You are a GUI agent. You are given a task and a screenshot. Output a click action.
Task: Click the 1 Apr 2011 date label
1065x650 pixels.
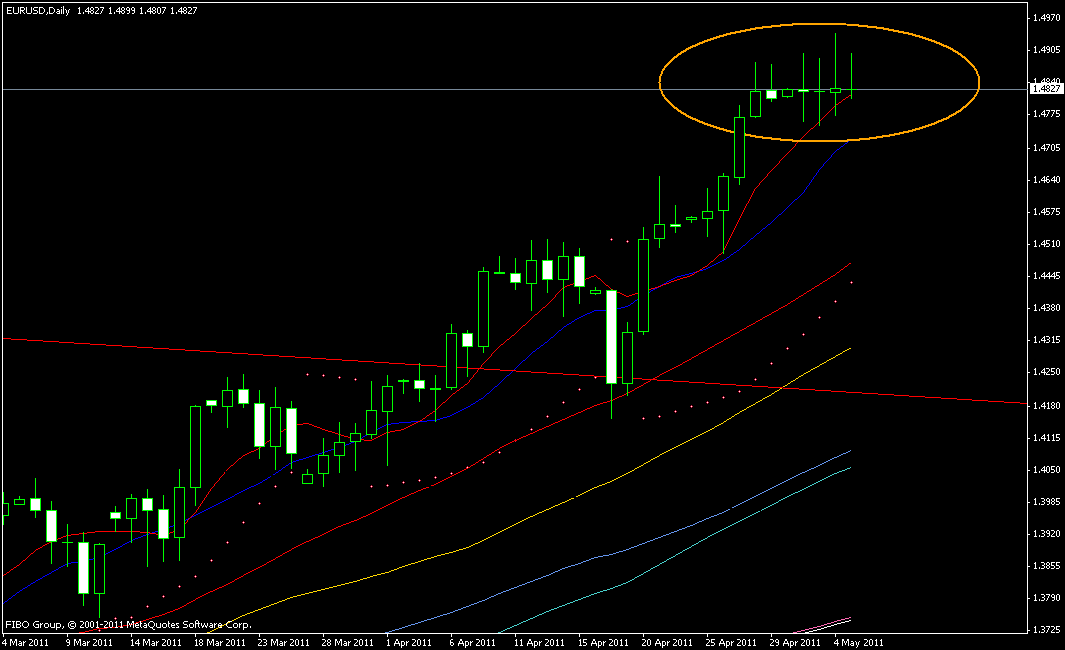409,641
